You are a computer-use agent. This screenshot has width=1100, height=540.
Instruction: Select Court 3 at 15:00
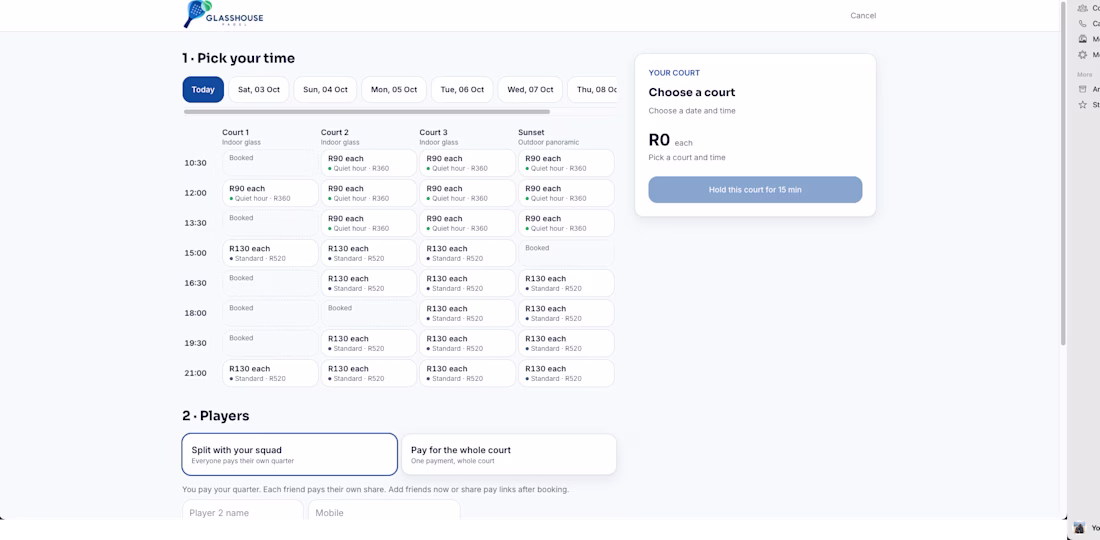467,253
